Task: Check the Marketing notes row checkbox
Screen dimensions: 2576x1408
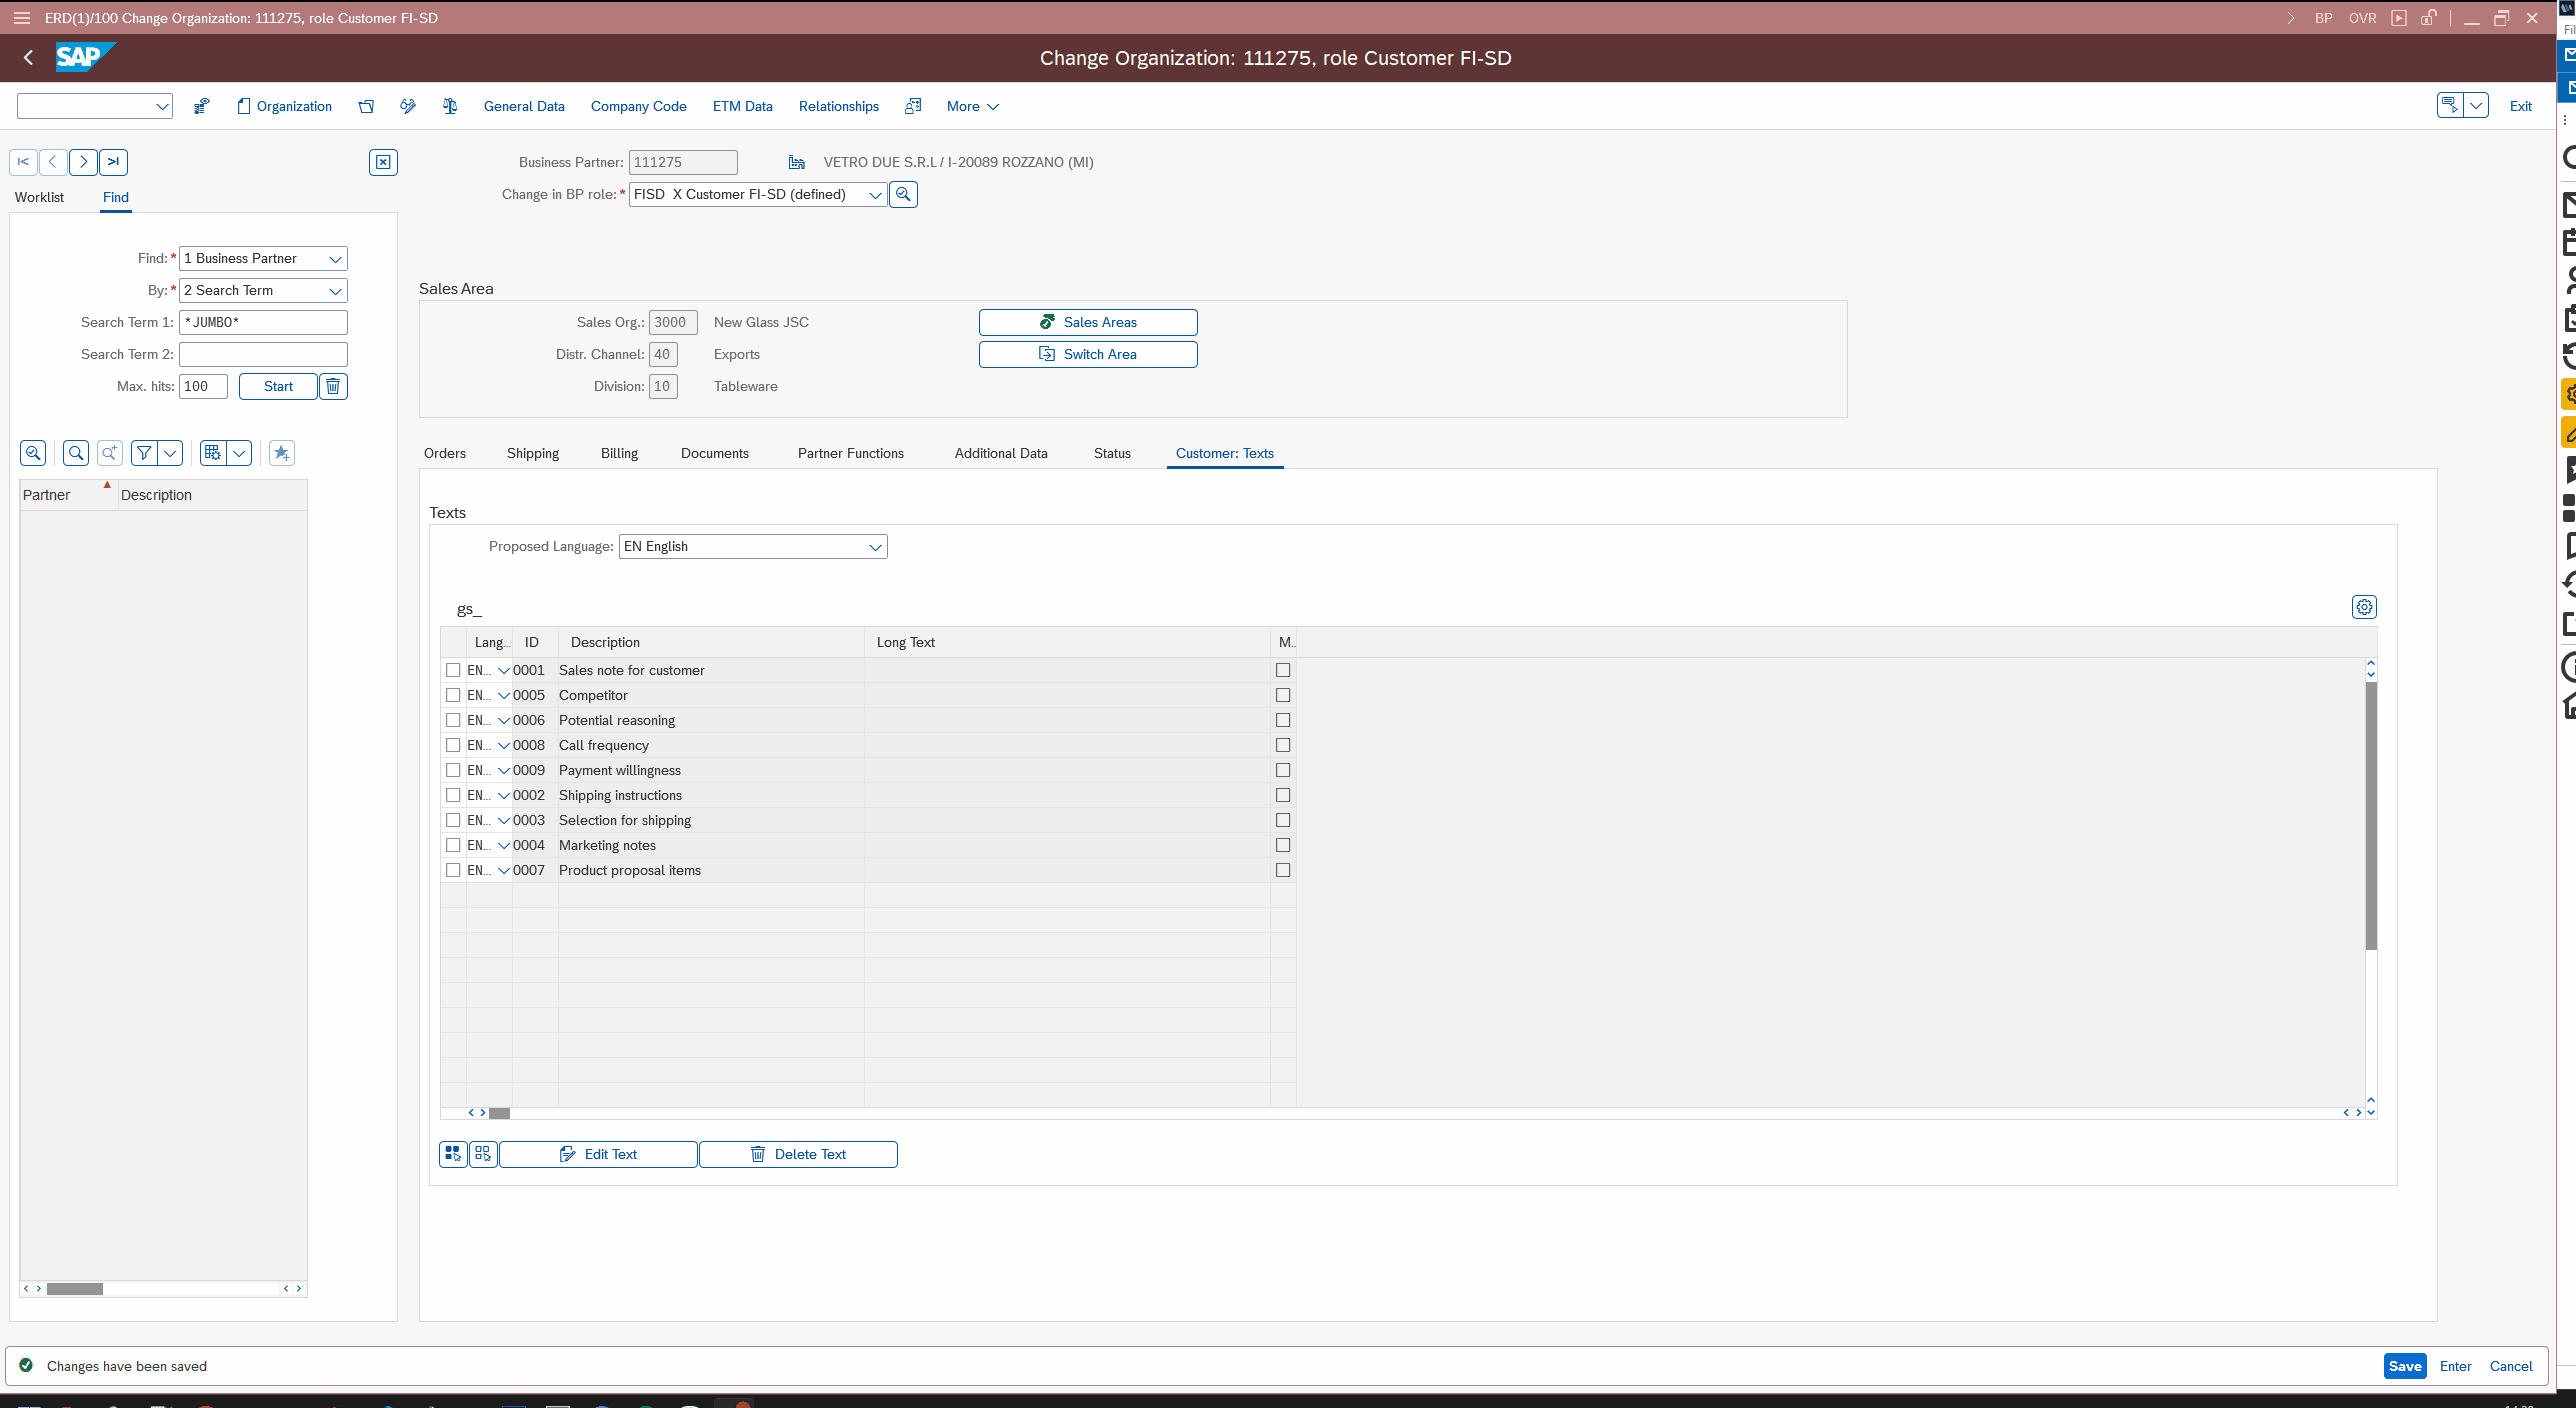Action: tap(452, 844)
